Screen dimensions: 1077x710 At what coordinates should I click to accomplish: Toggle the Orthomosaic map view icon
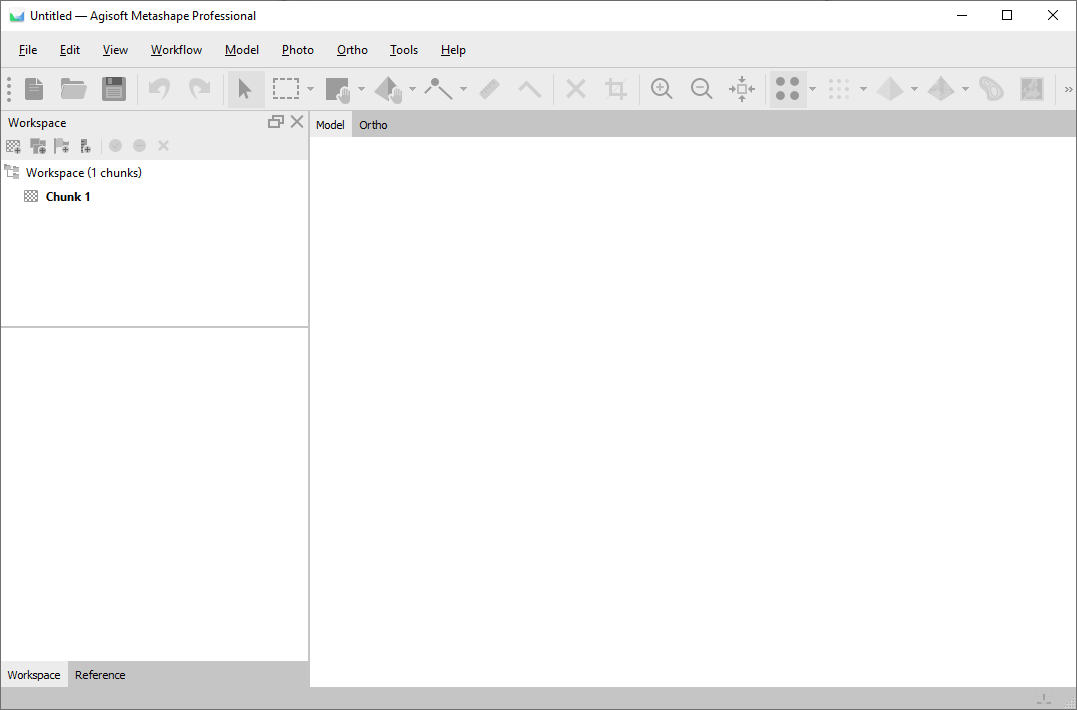(x=1032, y=89)
